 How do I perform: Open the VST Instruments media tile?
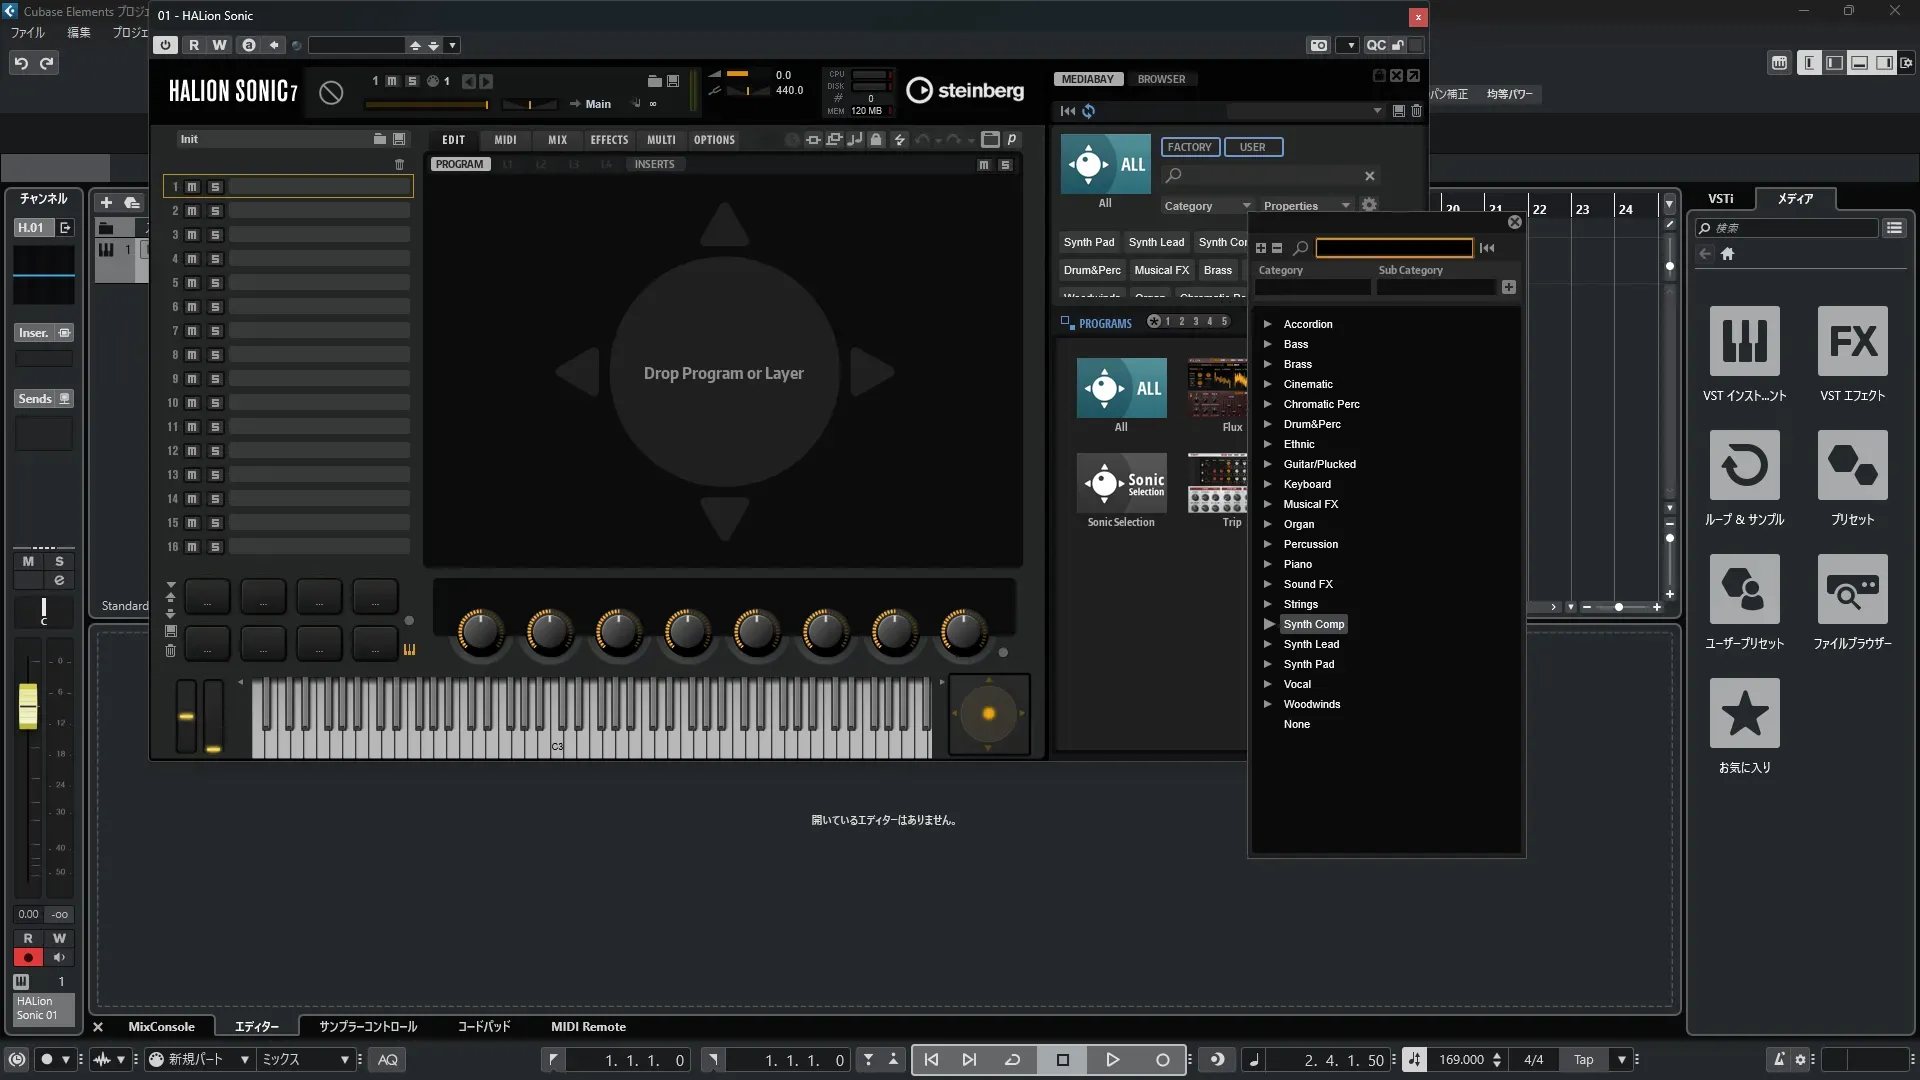1744,341
